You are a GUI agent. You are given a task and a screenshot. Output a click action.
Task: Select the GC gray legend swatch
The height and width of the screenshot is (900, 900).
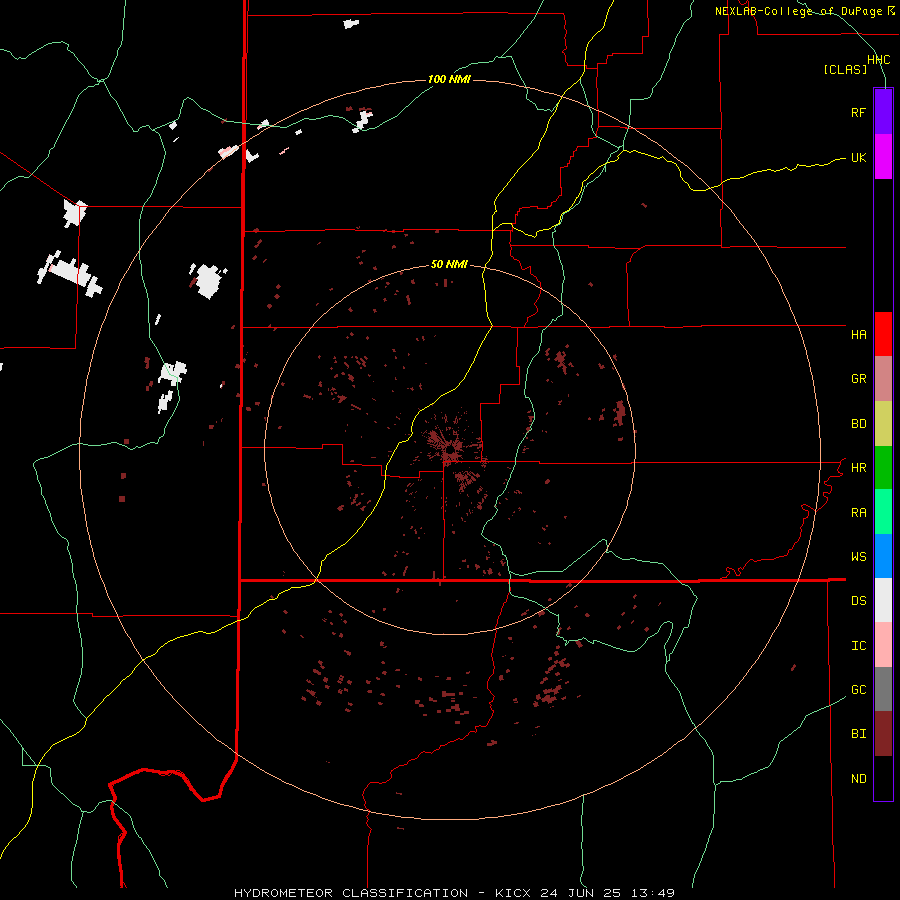883,689
